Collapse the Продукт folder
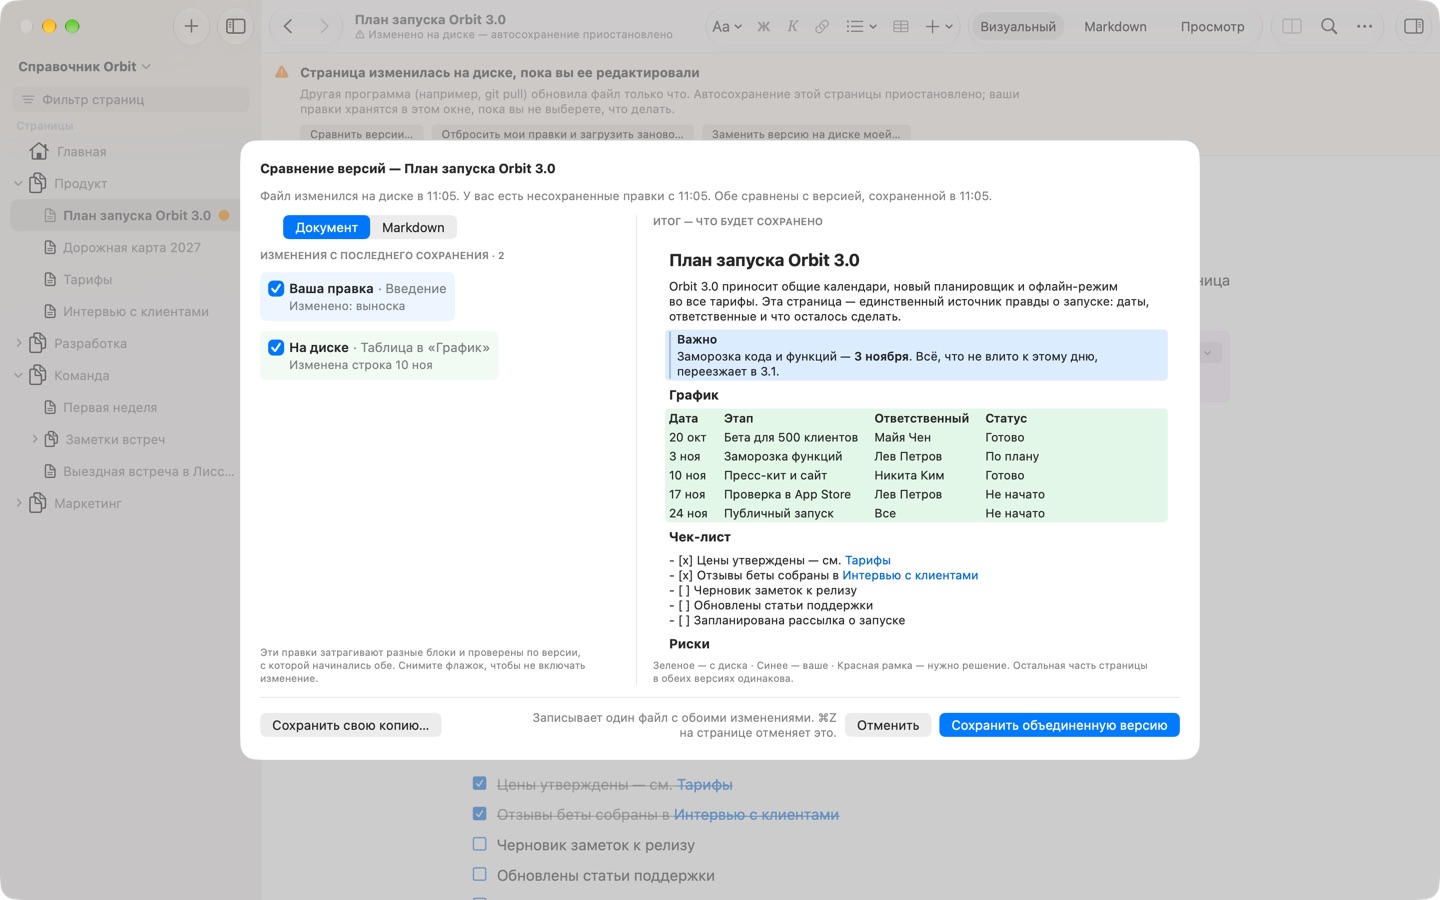This screenshot has width=1440, height=900. pos(18,184)
